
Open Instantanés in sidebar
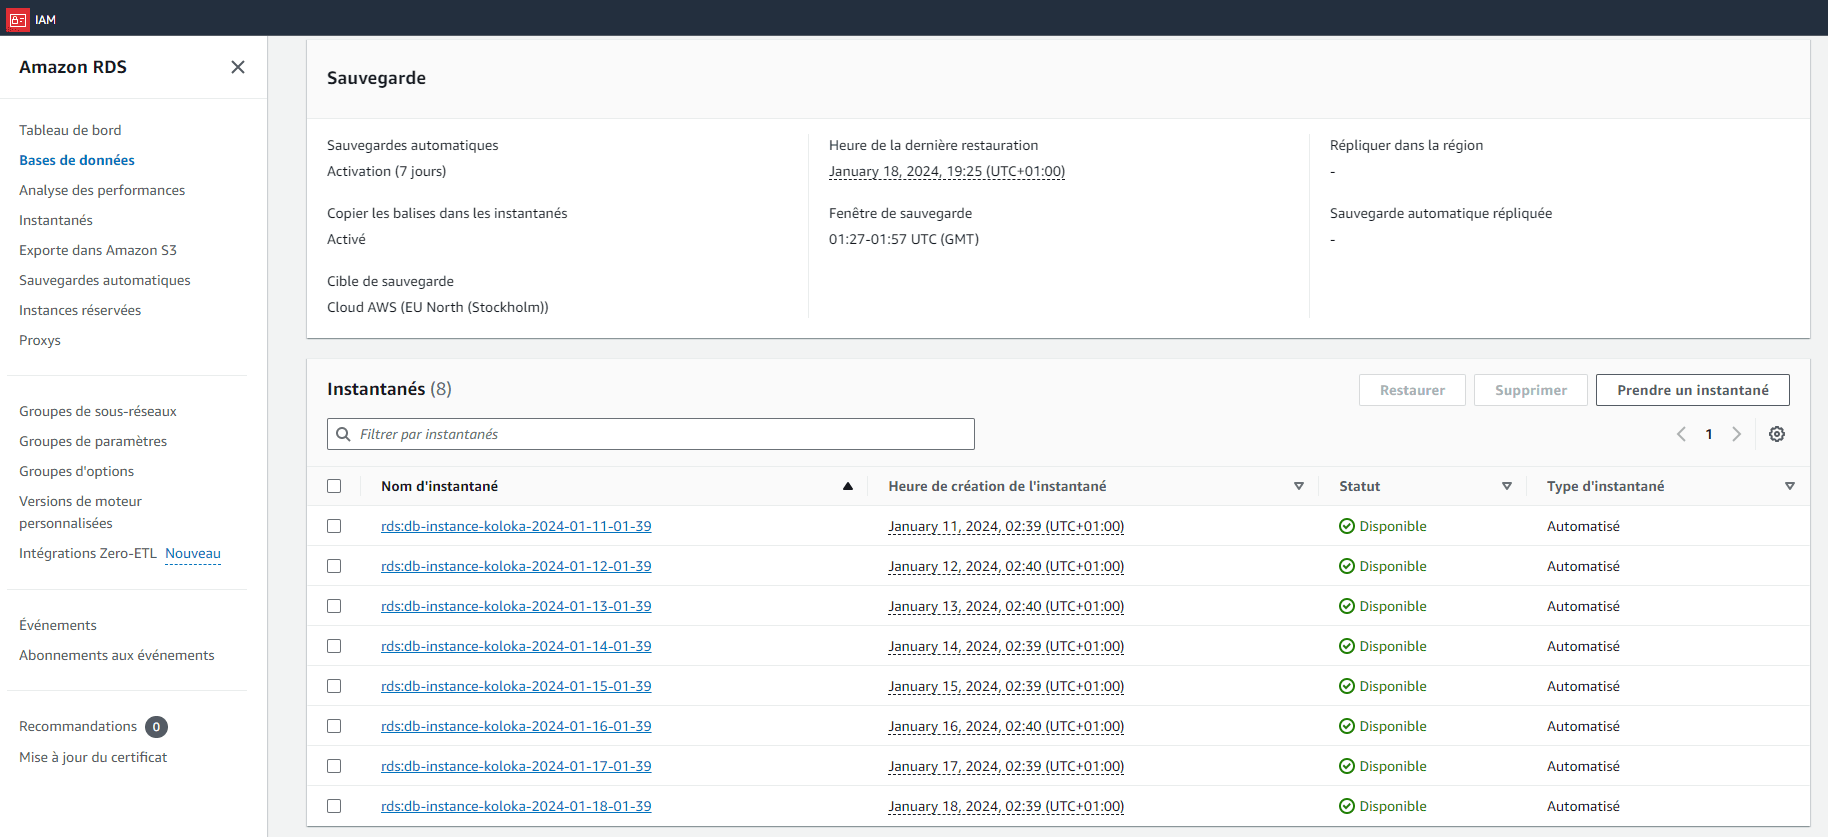coord(56,220)
